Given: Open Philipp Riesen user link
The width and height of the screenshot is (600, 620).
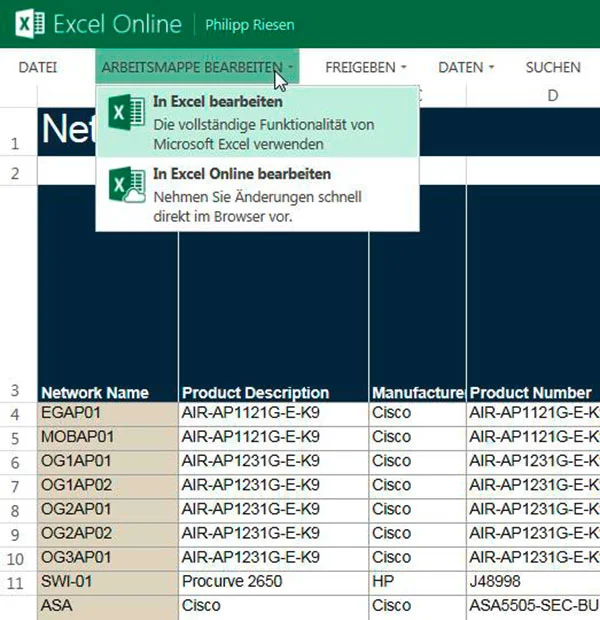Looking at the screenshot, I should (250, 25).
